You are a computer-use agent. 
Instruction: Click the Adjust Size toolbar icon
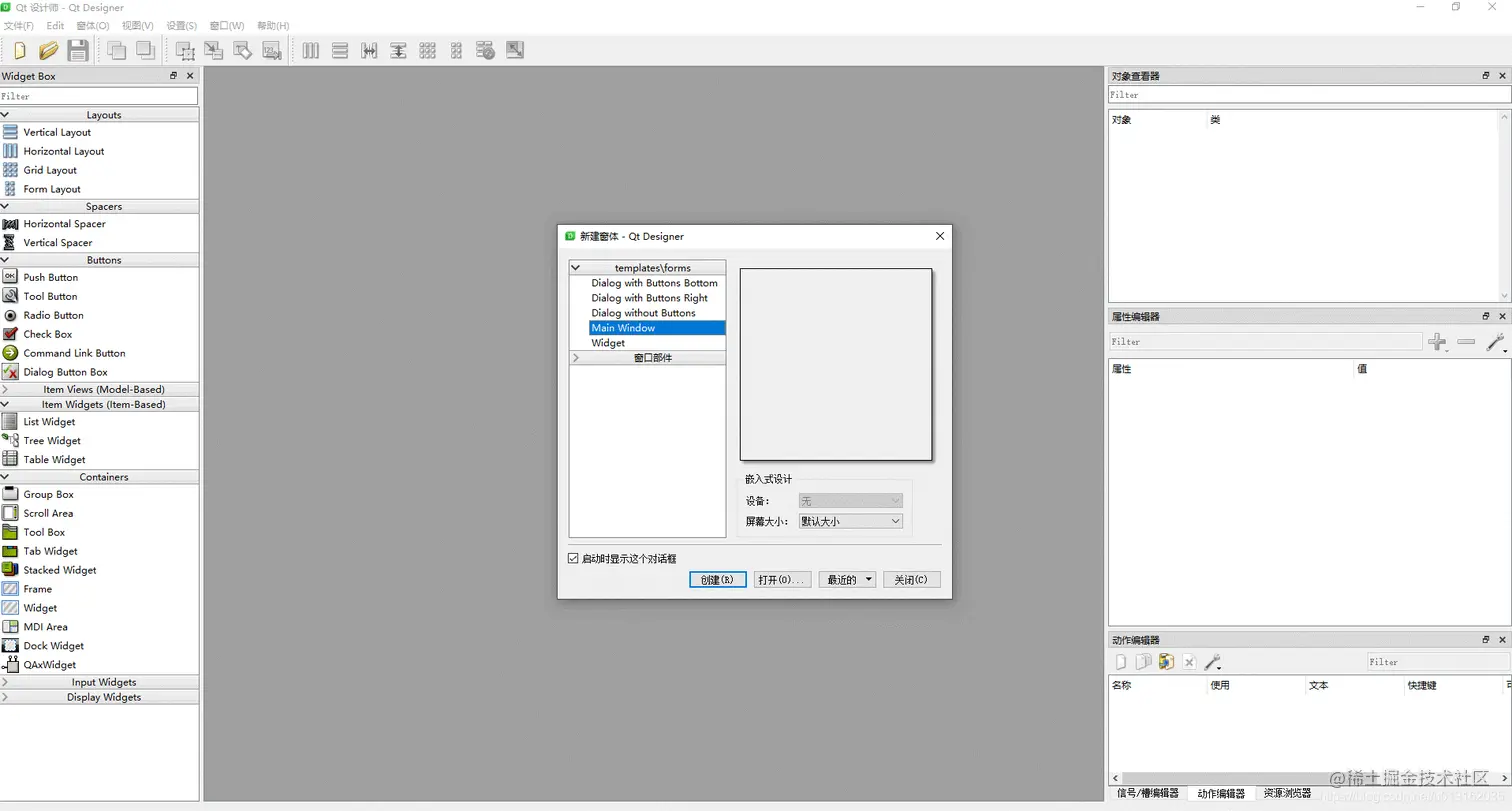[x=515, y=50]
